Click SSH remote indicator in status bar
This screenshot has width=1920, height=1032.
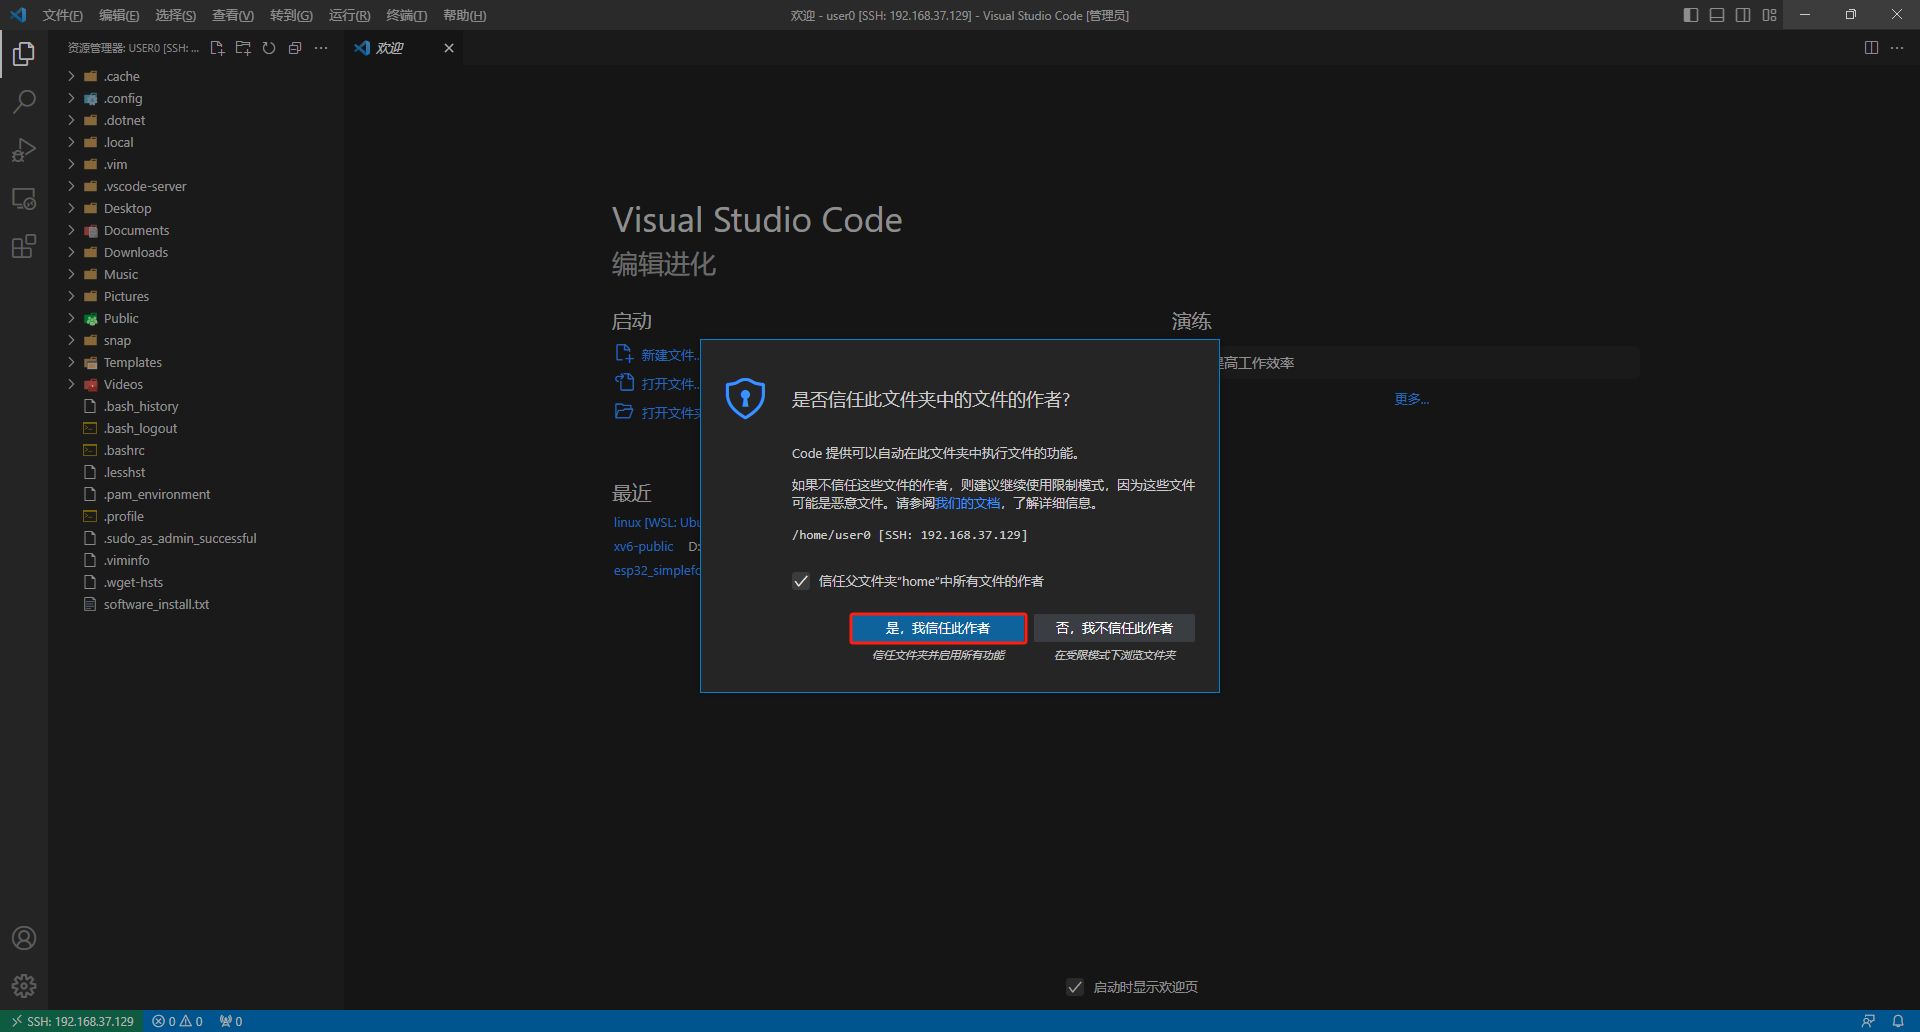tap(72, 1021)
